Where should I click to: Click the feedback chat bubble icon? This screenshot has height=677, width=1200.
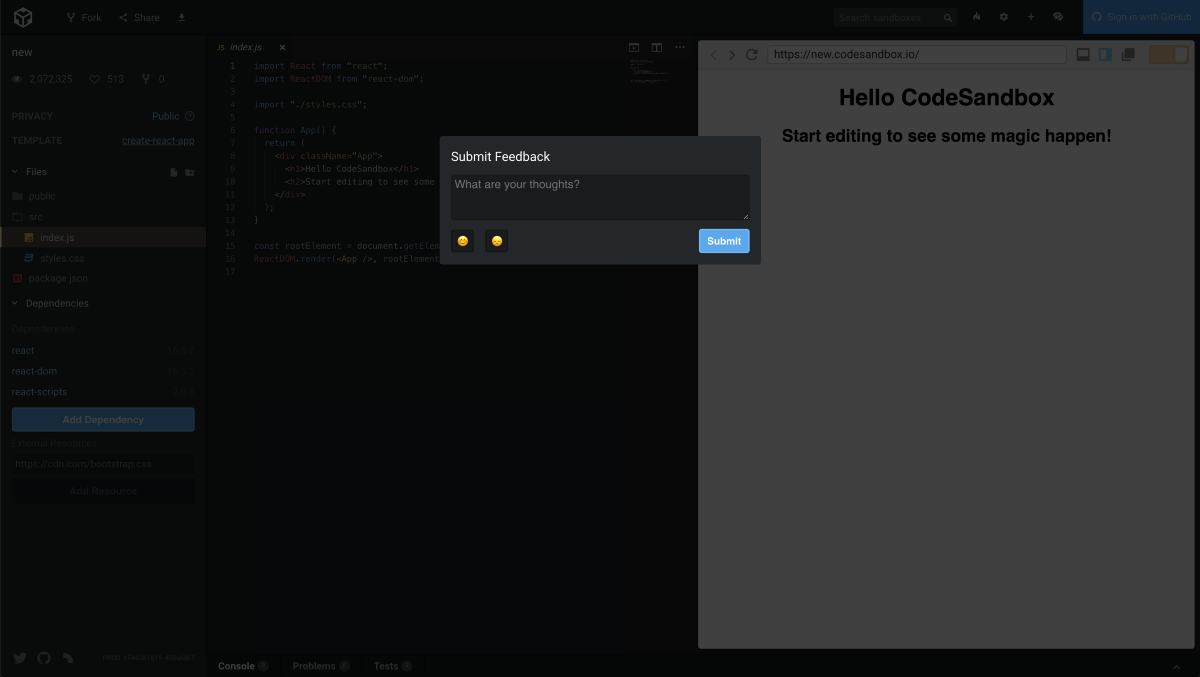click(x=1058, y=18)
